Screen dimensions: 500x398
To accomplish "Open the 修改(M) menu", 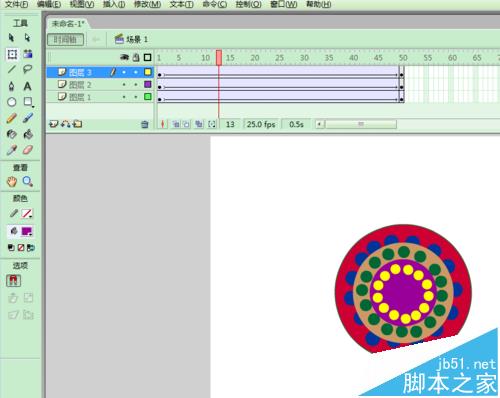I will coord(147,4).
